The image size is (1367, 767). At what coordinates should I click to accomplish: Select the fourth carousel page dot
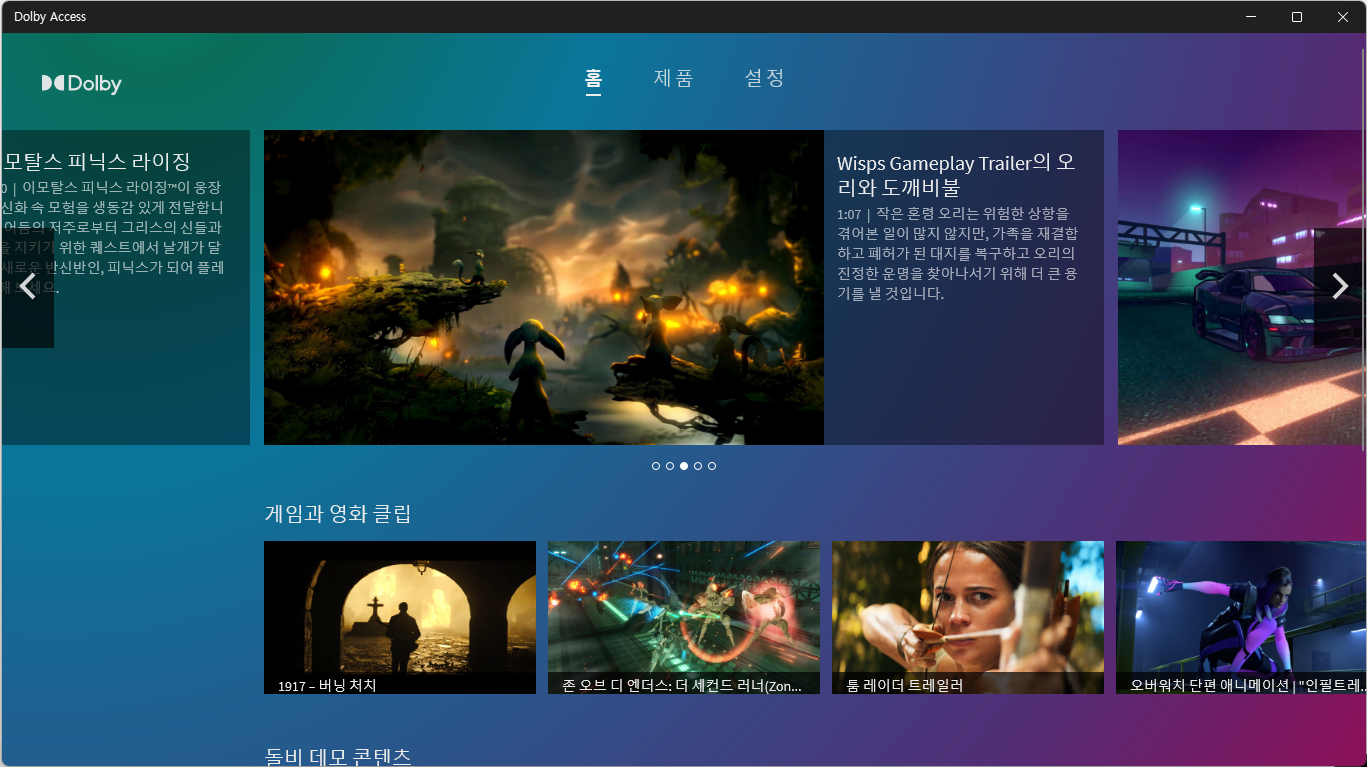coord(698,466)
